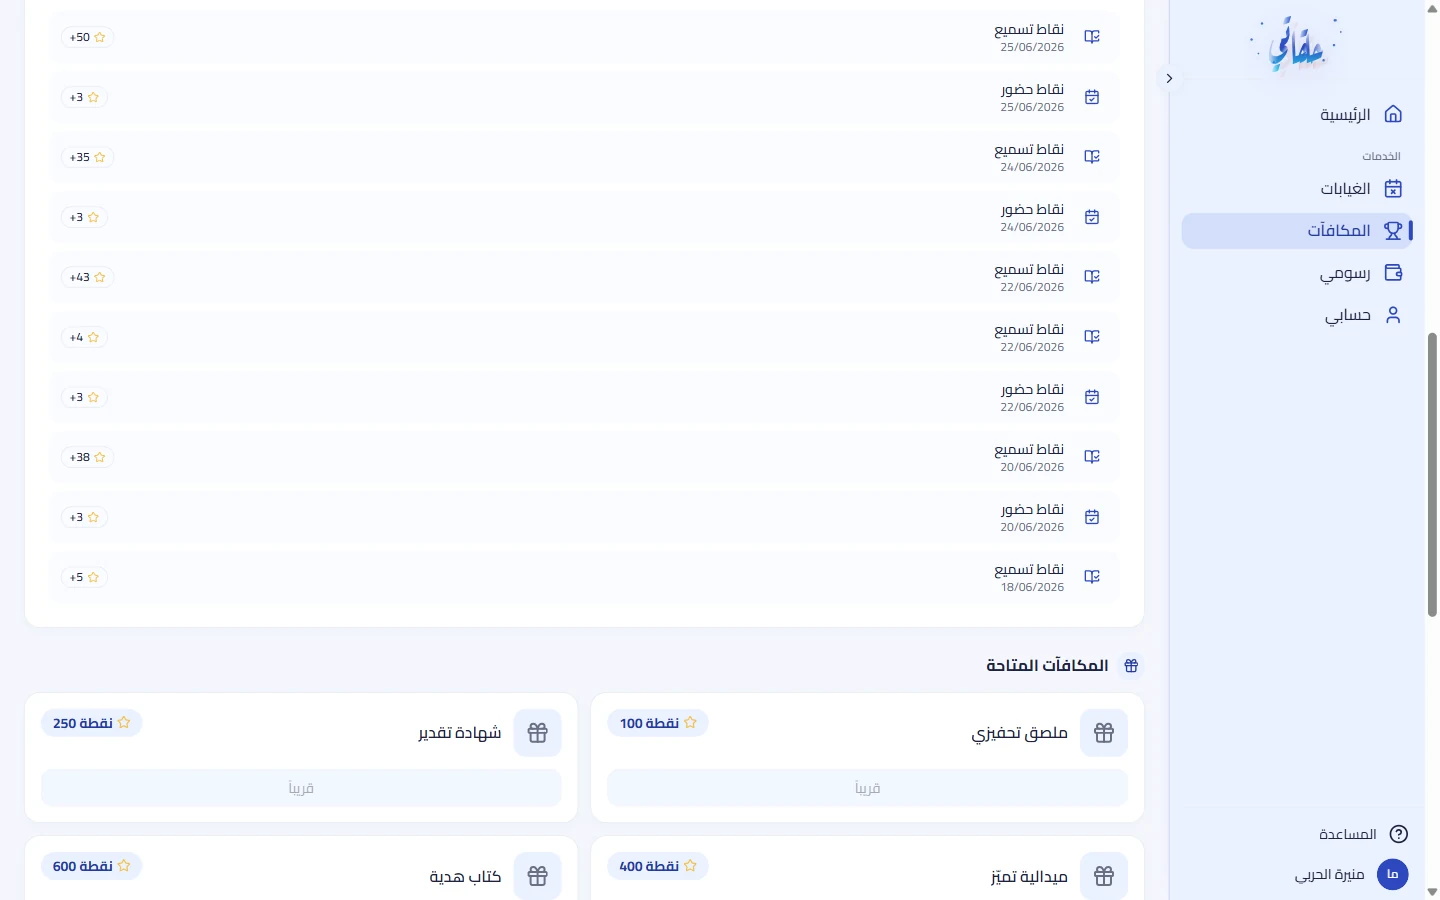Image resolution: width=1440 pixels, height=900 pixels.
Task: Click calendar icon of 25/06/2026 نقاط حضور
Action: [1092, 97]
